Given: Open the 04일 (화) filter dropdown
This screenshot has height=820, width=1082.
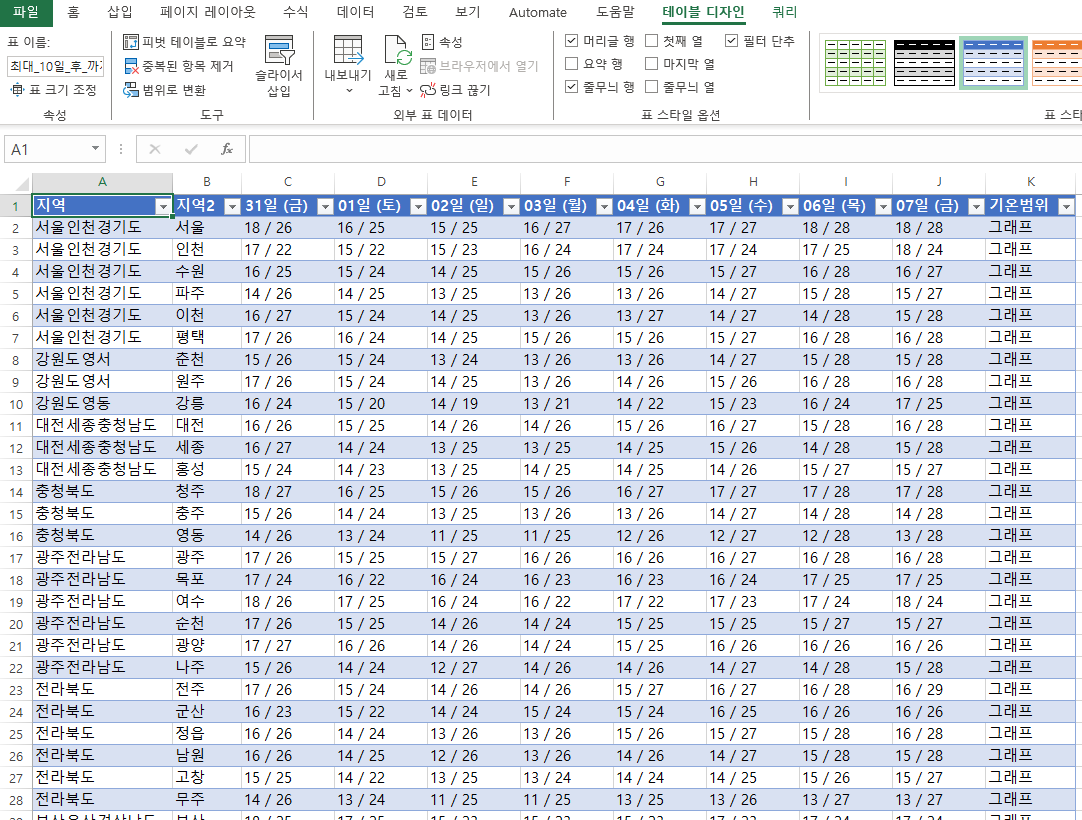Looking at the screenshot, I should (x=698, y=206).
